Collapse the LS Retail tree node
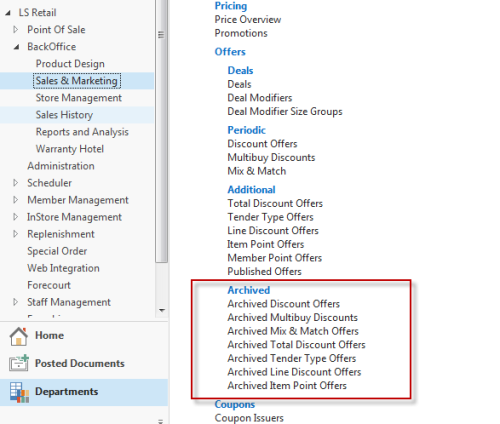Viewport: 500px width, 424px height. point(8,13)
